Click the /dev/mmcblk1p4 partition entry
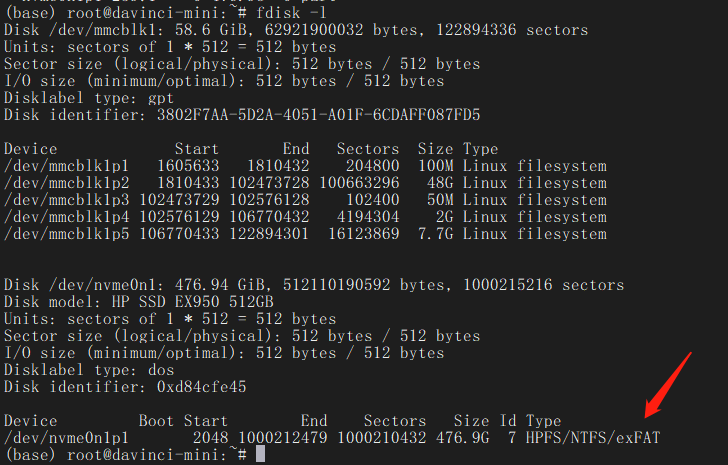728x465 pixels. pyautogui.click(x=68, y=217)
